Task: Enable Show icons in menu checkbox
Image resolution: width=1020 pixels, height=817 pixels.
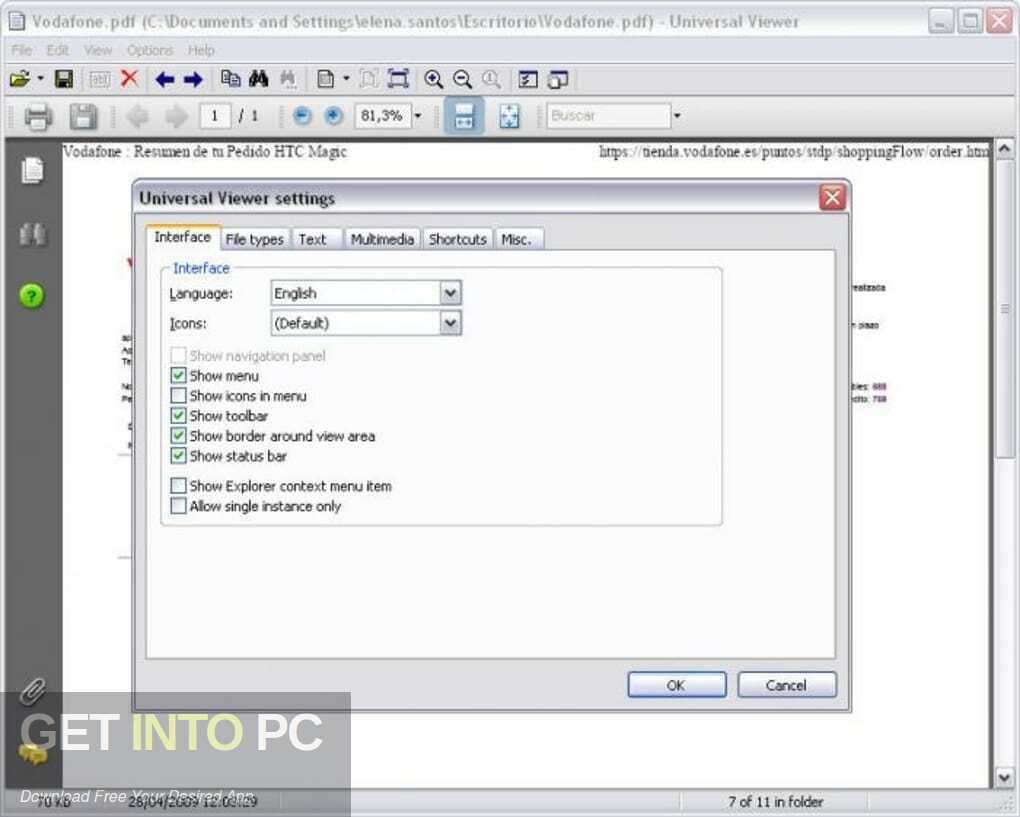Action: click(178, 395)
